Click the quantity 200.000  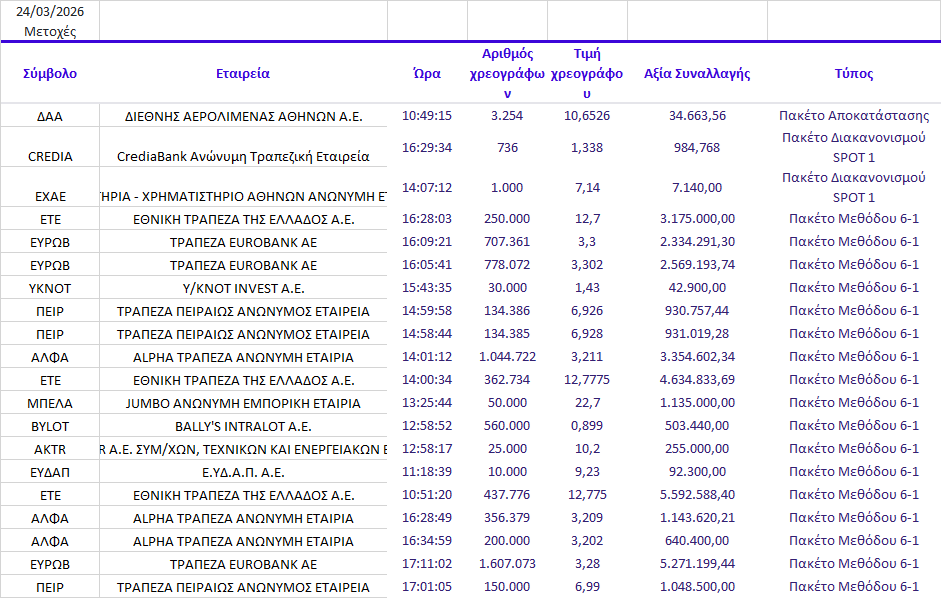(x=507, y=540)
